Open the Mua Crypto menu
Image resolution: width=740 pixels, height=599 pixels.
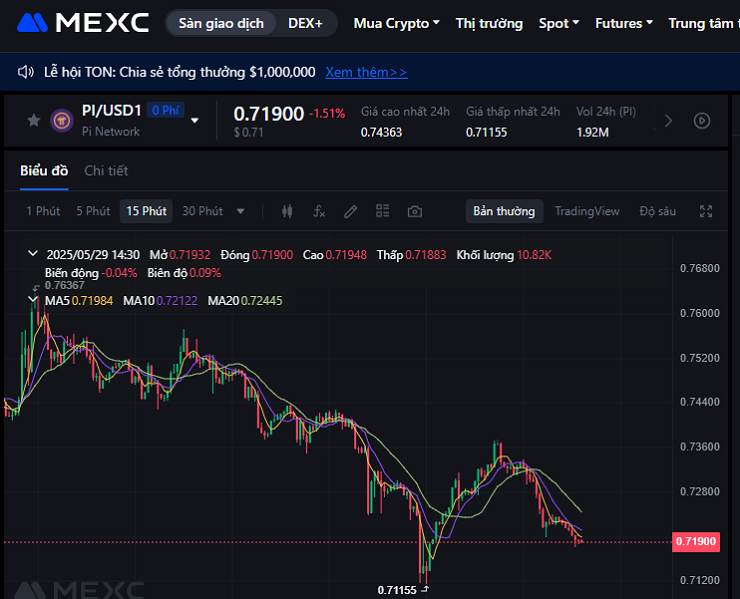pos(396,23)
